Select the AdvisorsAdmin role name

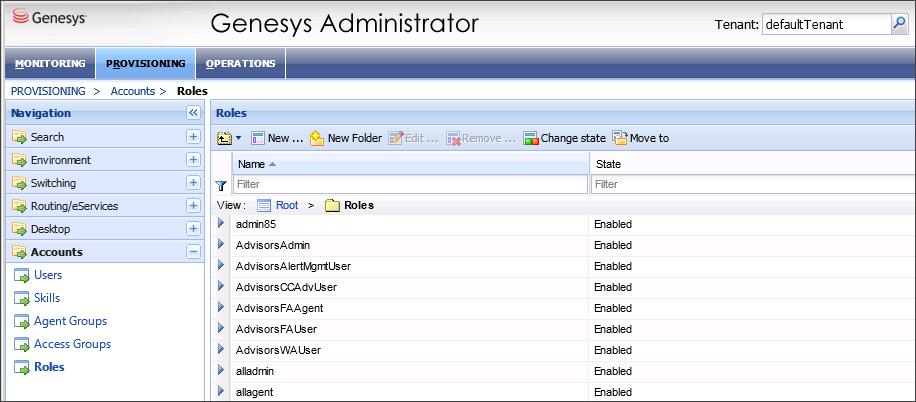[273, 245]
